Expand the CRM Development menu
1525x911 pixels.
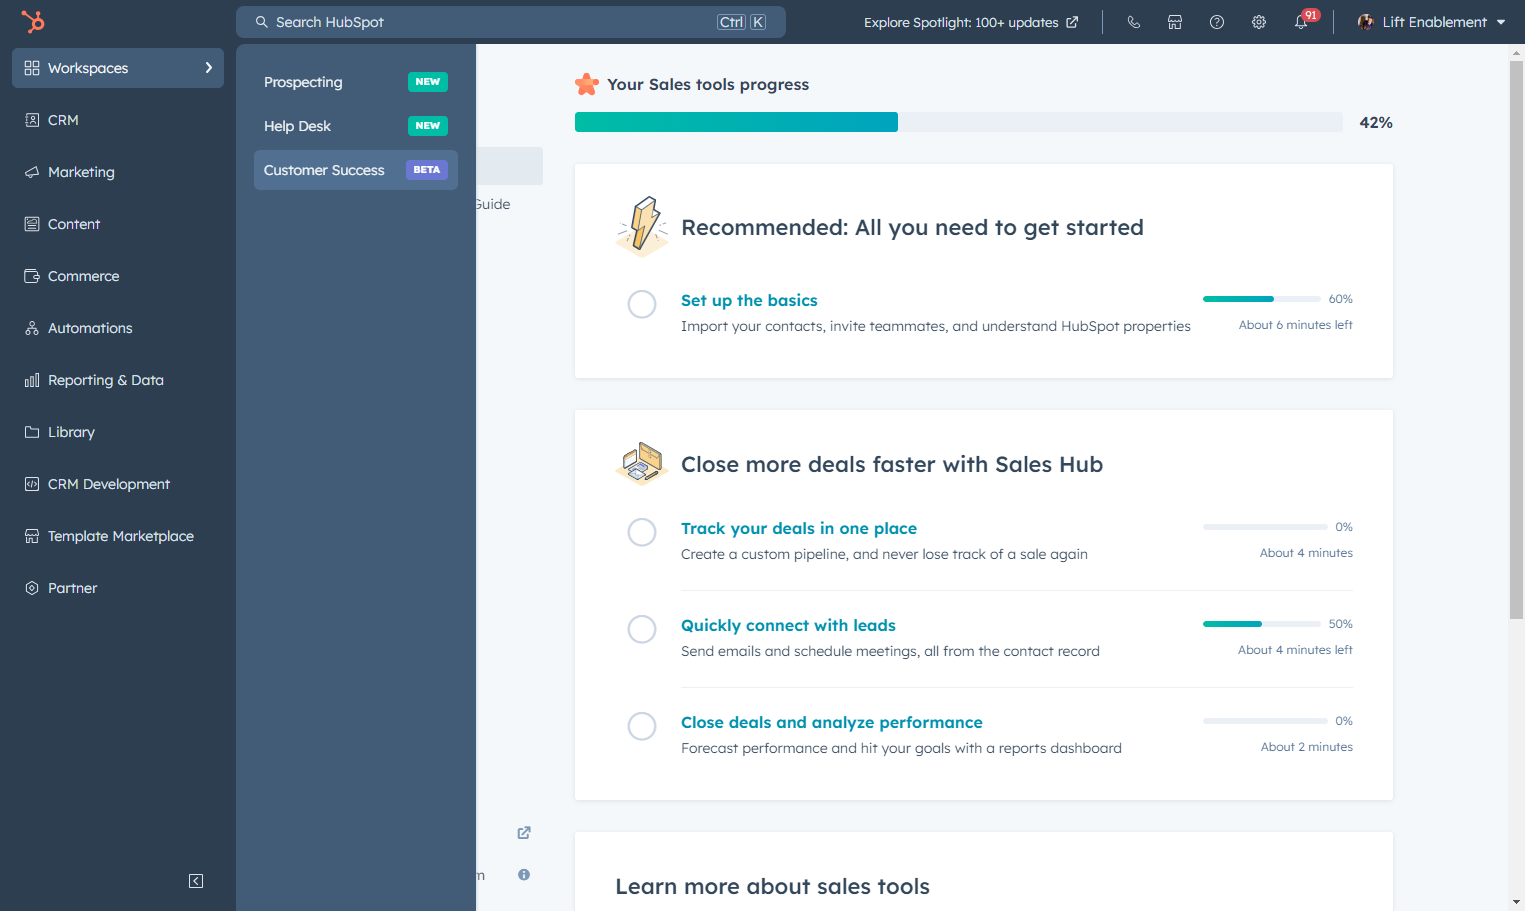118,484
